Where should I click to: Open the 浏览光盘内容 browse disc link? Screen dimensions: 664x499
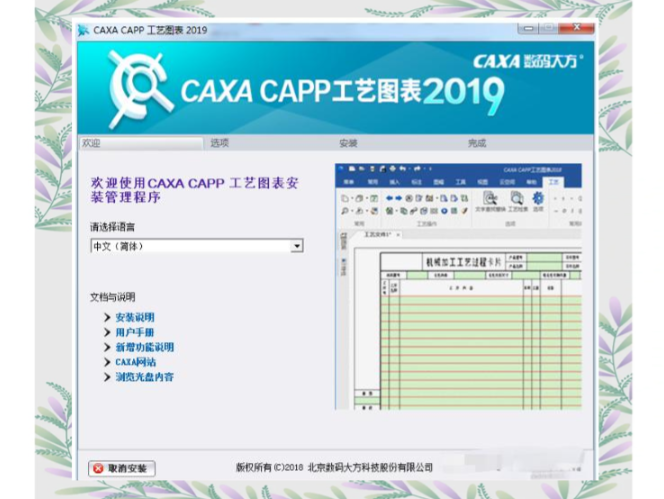pos(144,377)
